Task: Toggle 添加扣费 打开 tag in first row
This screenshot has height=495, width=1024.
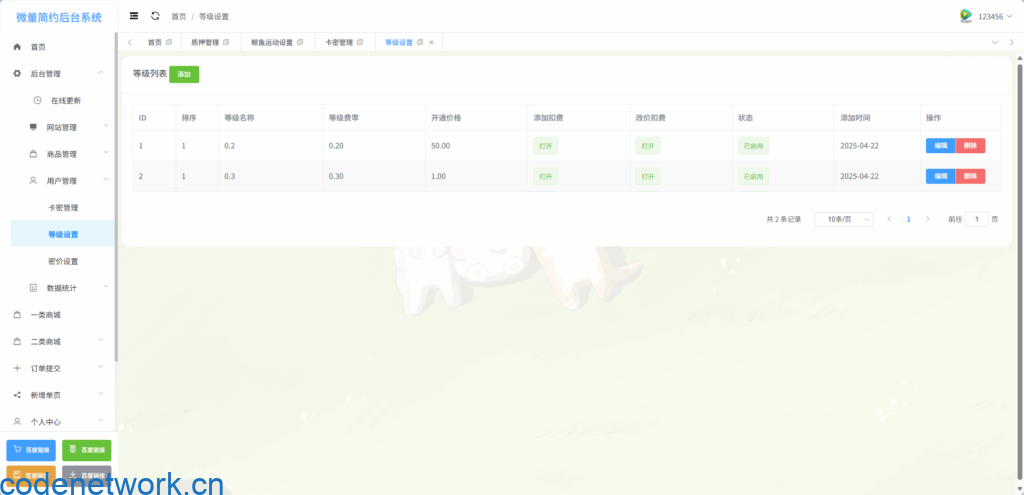Action: point(546,146)
